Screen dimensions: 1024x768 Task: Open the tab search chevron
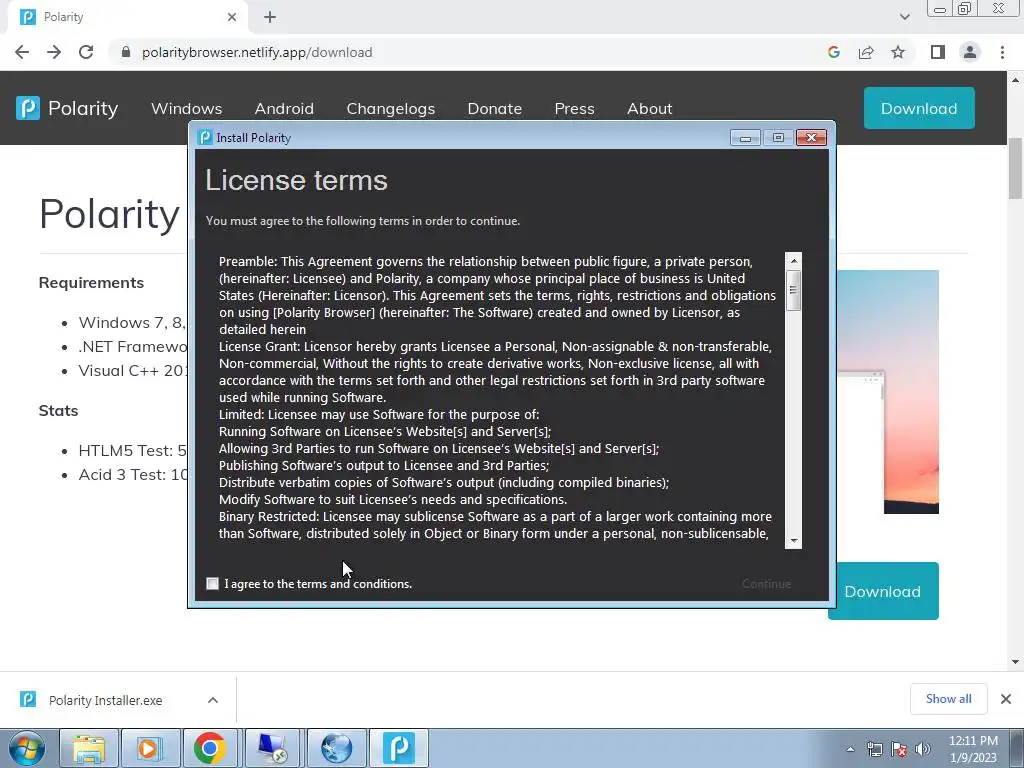(904, 17)
